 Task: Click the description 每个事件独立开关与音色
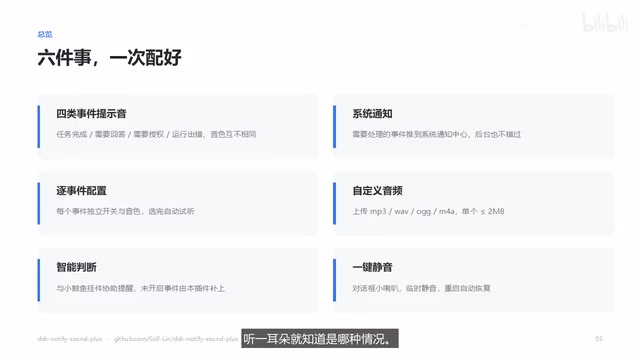[125, 211]
